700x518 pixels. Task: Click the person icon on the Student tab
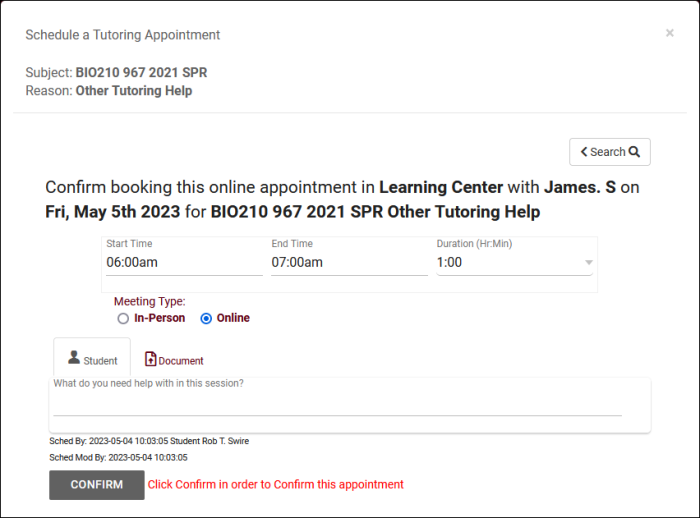pos(73,358)
